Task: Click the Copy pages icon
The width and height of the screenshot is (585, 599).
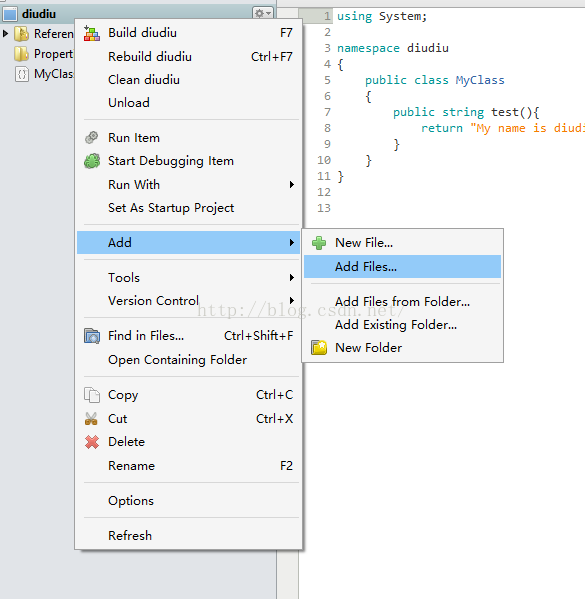Action: tap(92, 395)
